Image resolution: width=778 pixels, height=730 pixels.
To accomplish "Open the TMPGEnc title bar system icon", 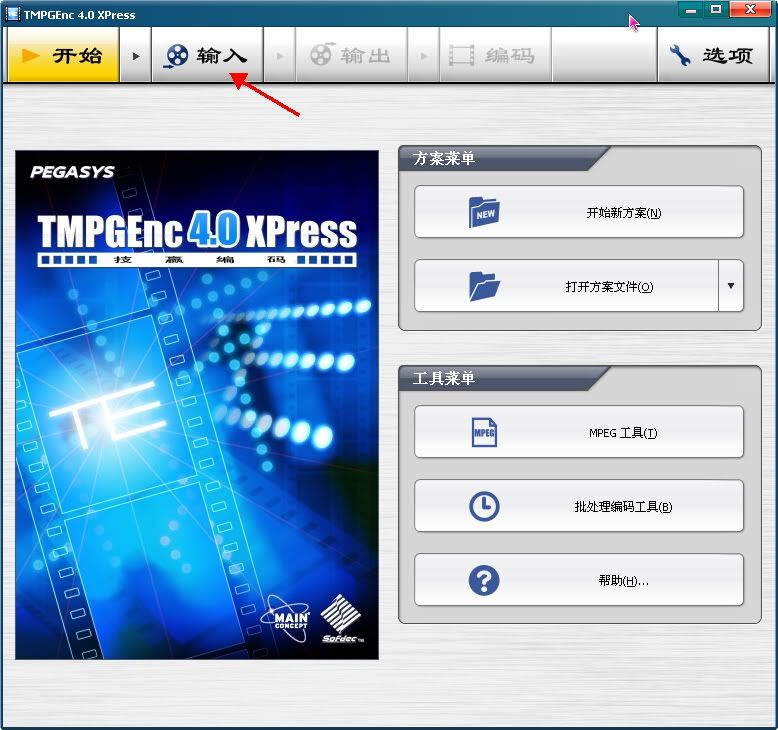I will [x=12, y=14].
